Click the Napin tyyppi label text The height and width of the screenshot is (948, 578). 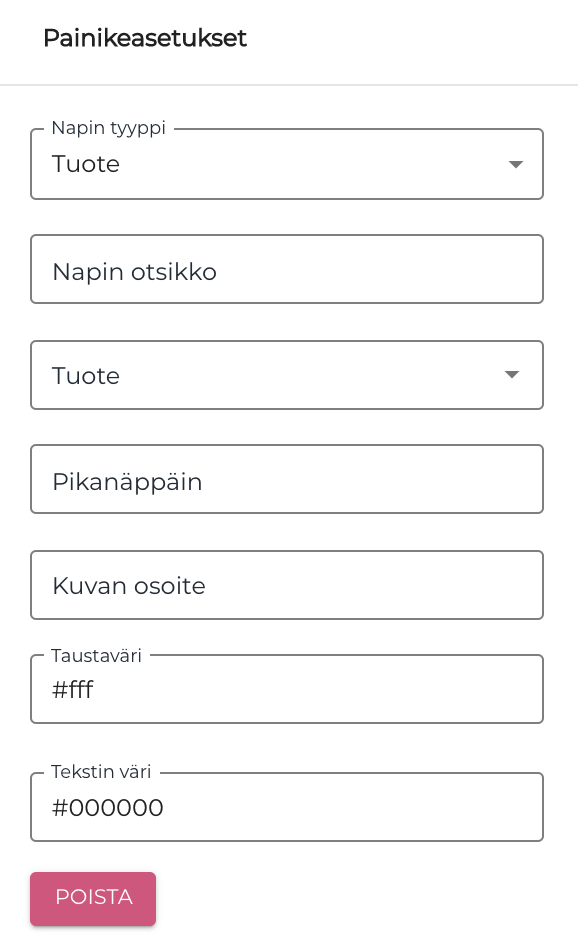pos(108,128)
